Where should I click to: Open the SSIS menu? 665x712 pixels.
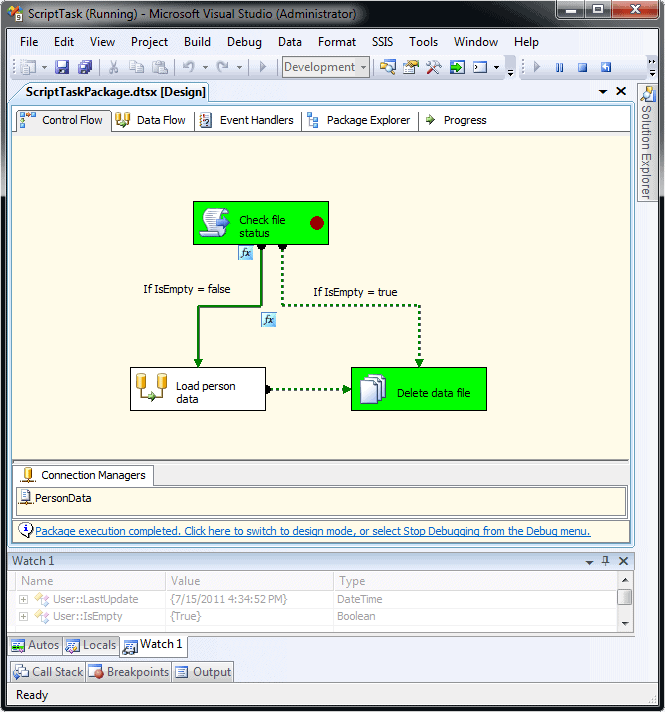[382, 42]
